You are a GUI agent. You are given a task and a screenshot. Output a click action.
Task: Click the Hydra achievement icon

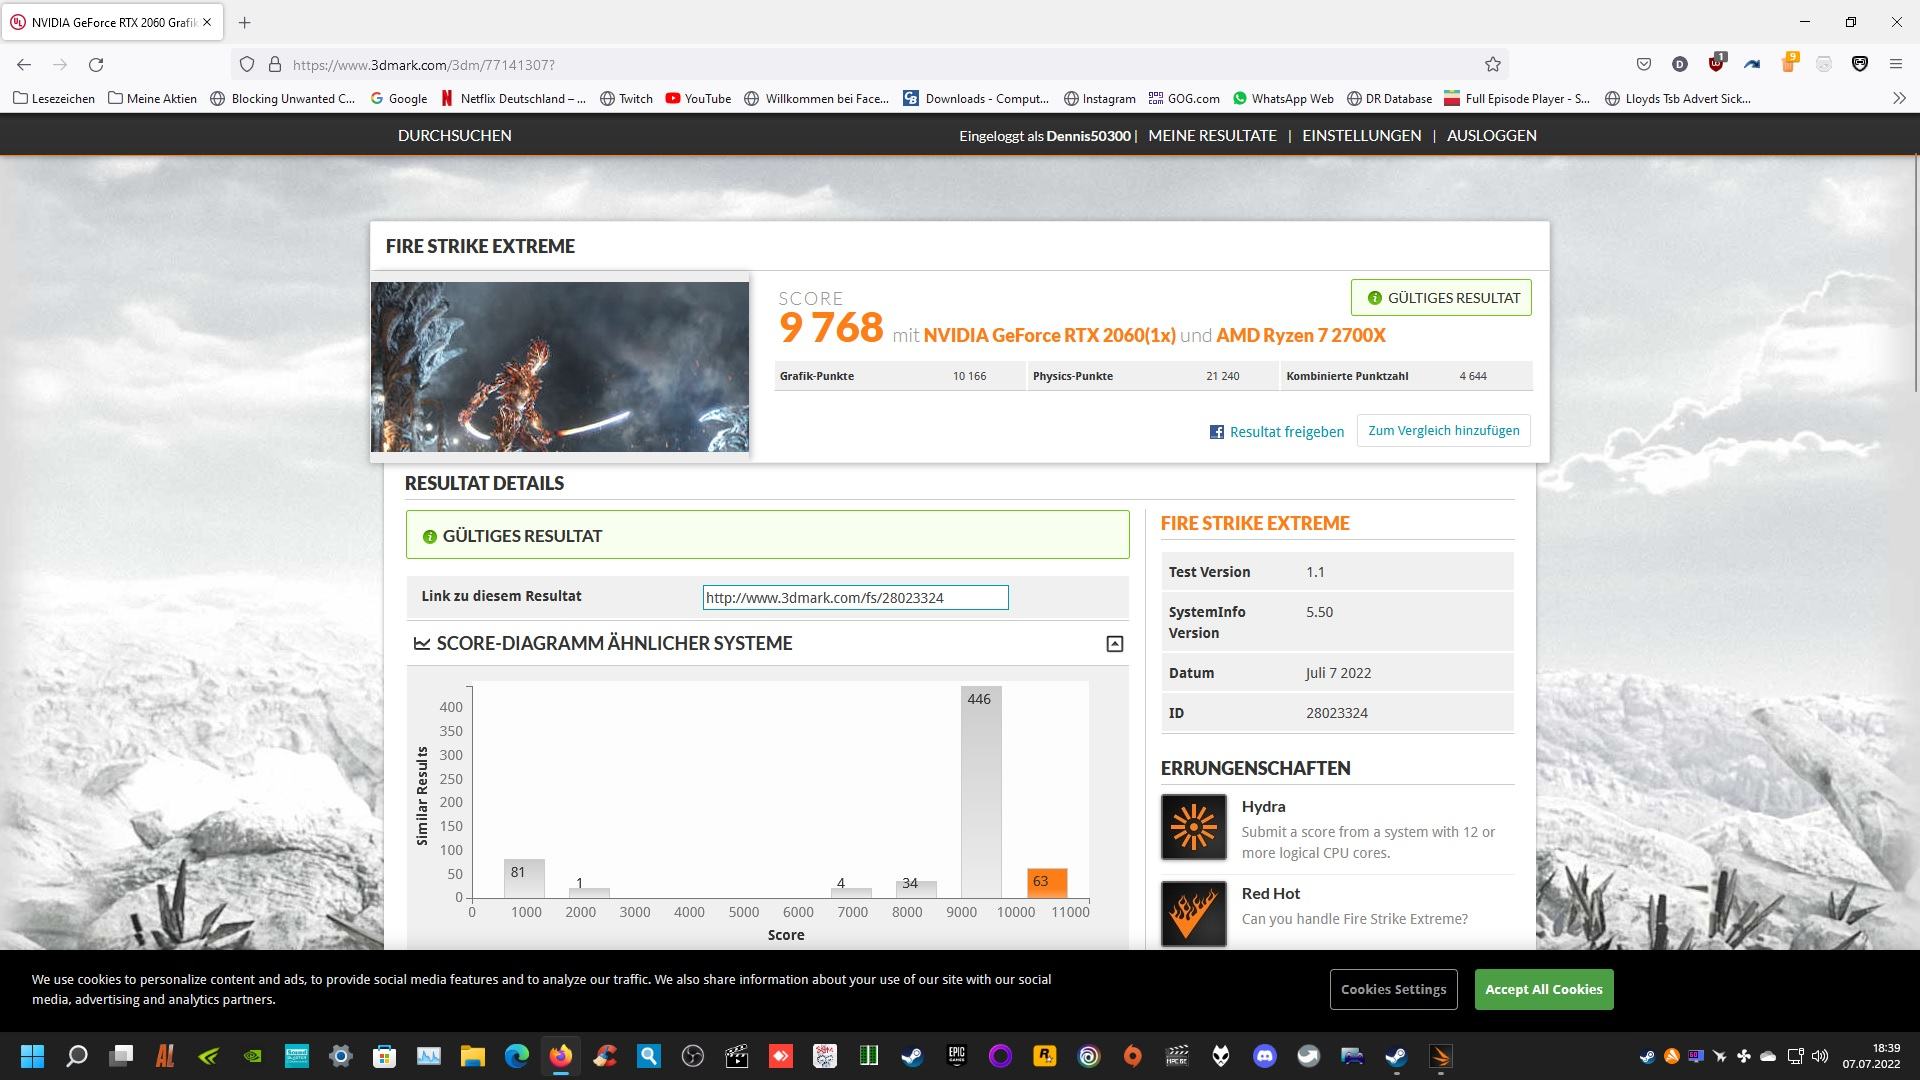point(1193,827)
